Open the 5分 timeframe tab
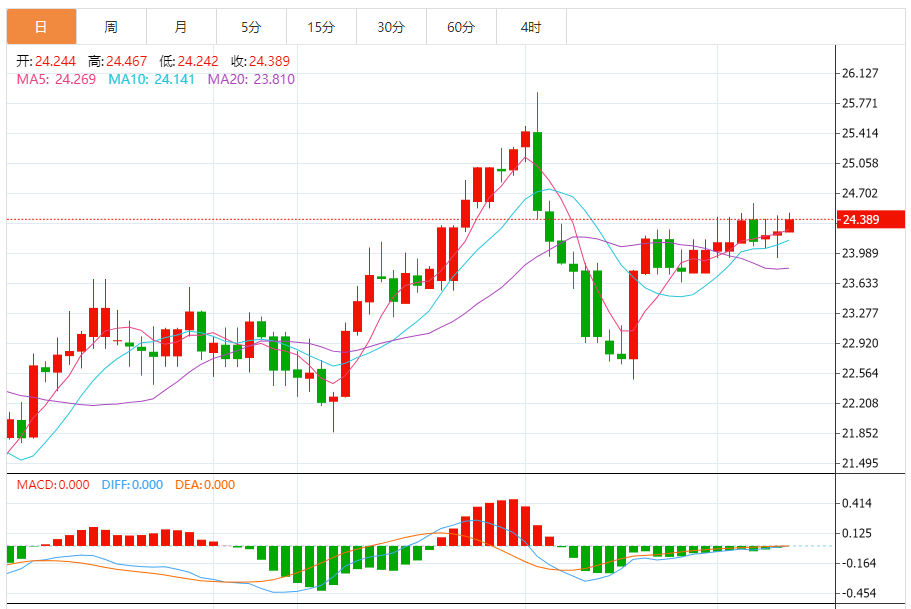911x609 pixels. tap(251, 27)
